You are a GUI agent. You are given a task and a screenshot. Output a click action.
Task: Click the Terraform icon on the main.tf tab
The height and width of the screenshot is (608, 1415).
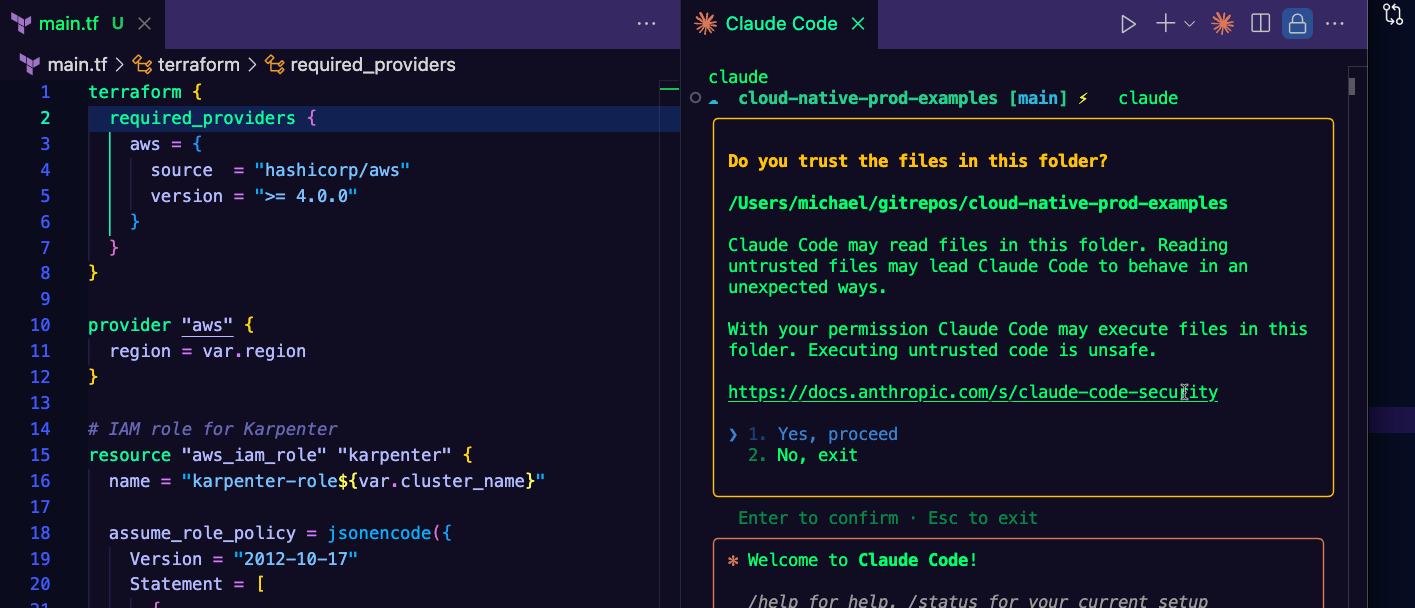pyautogui.click(x=22, y=22)
